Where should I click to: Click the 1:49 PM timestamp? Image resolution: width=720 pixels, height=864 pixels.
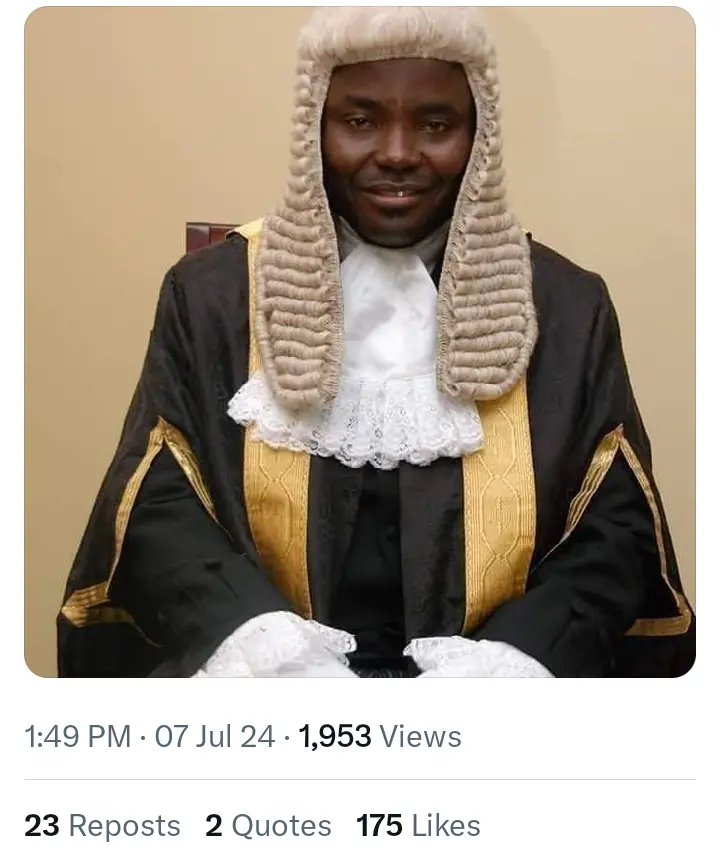[x=78, y=736]
